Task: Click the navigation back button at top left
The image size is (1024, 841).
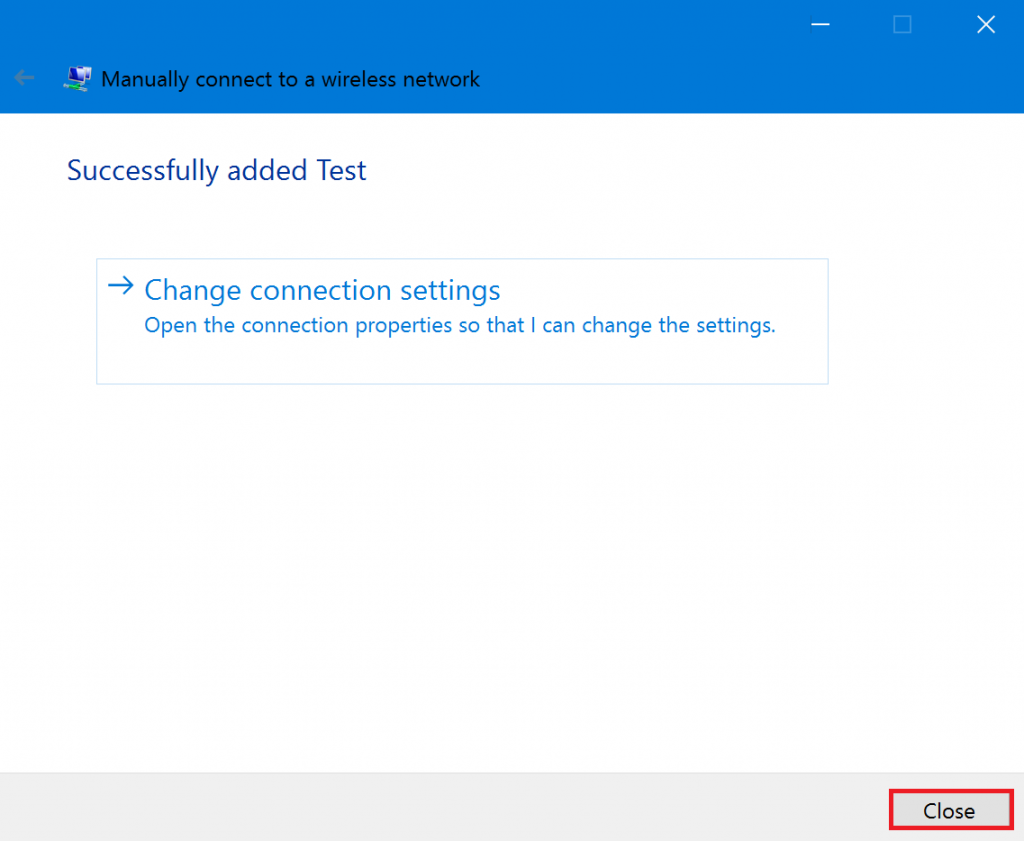Action: click(x=23, y=78)
